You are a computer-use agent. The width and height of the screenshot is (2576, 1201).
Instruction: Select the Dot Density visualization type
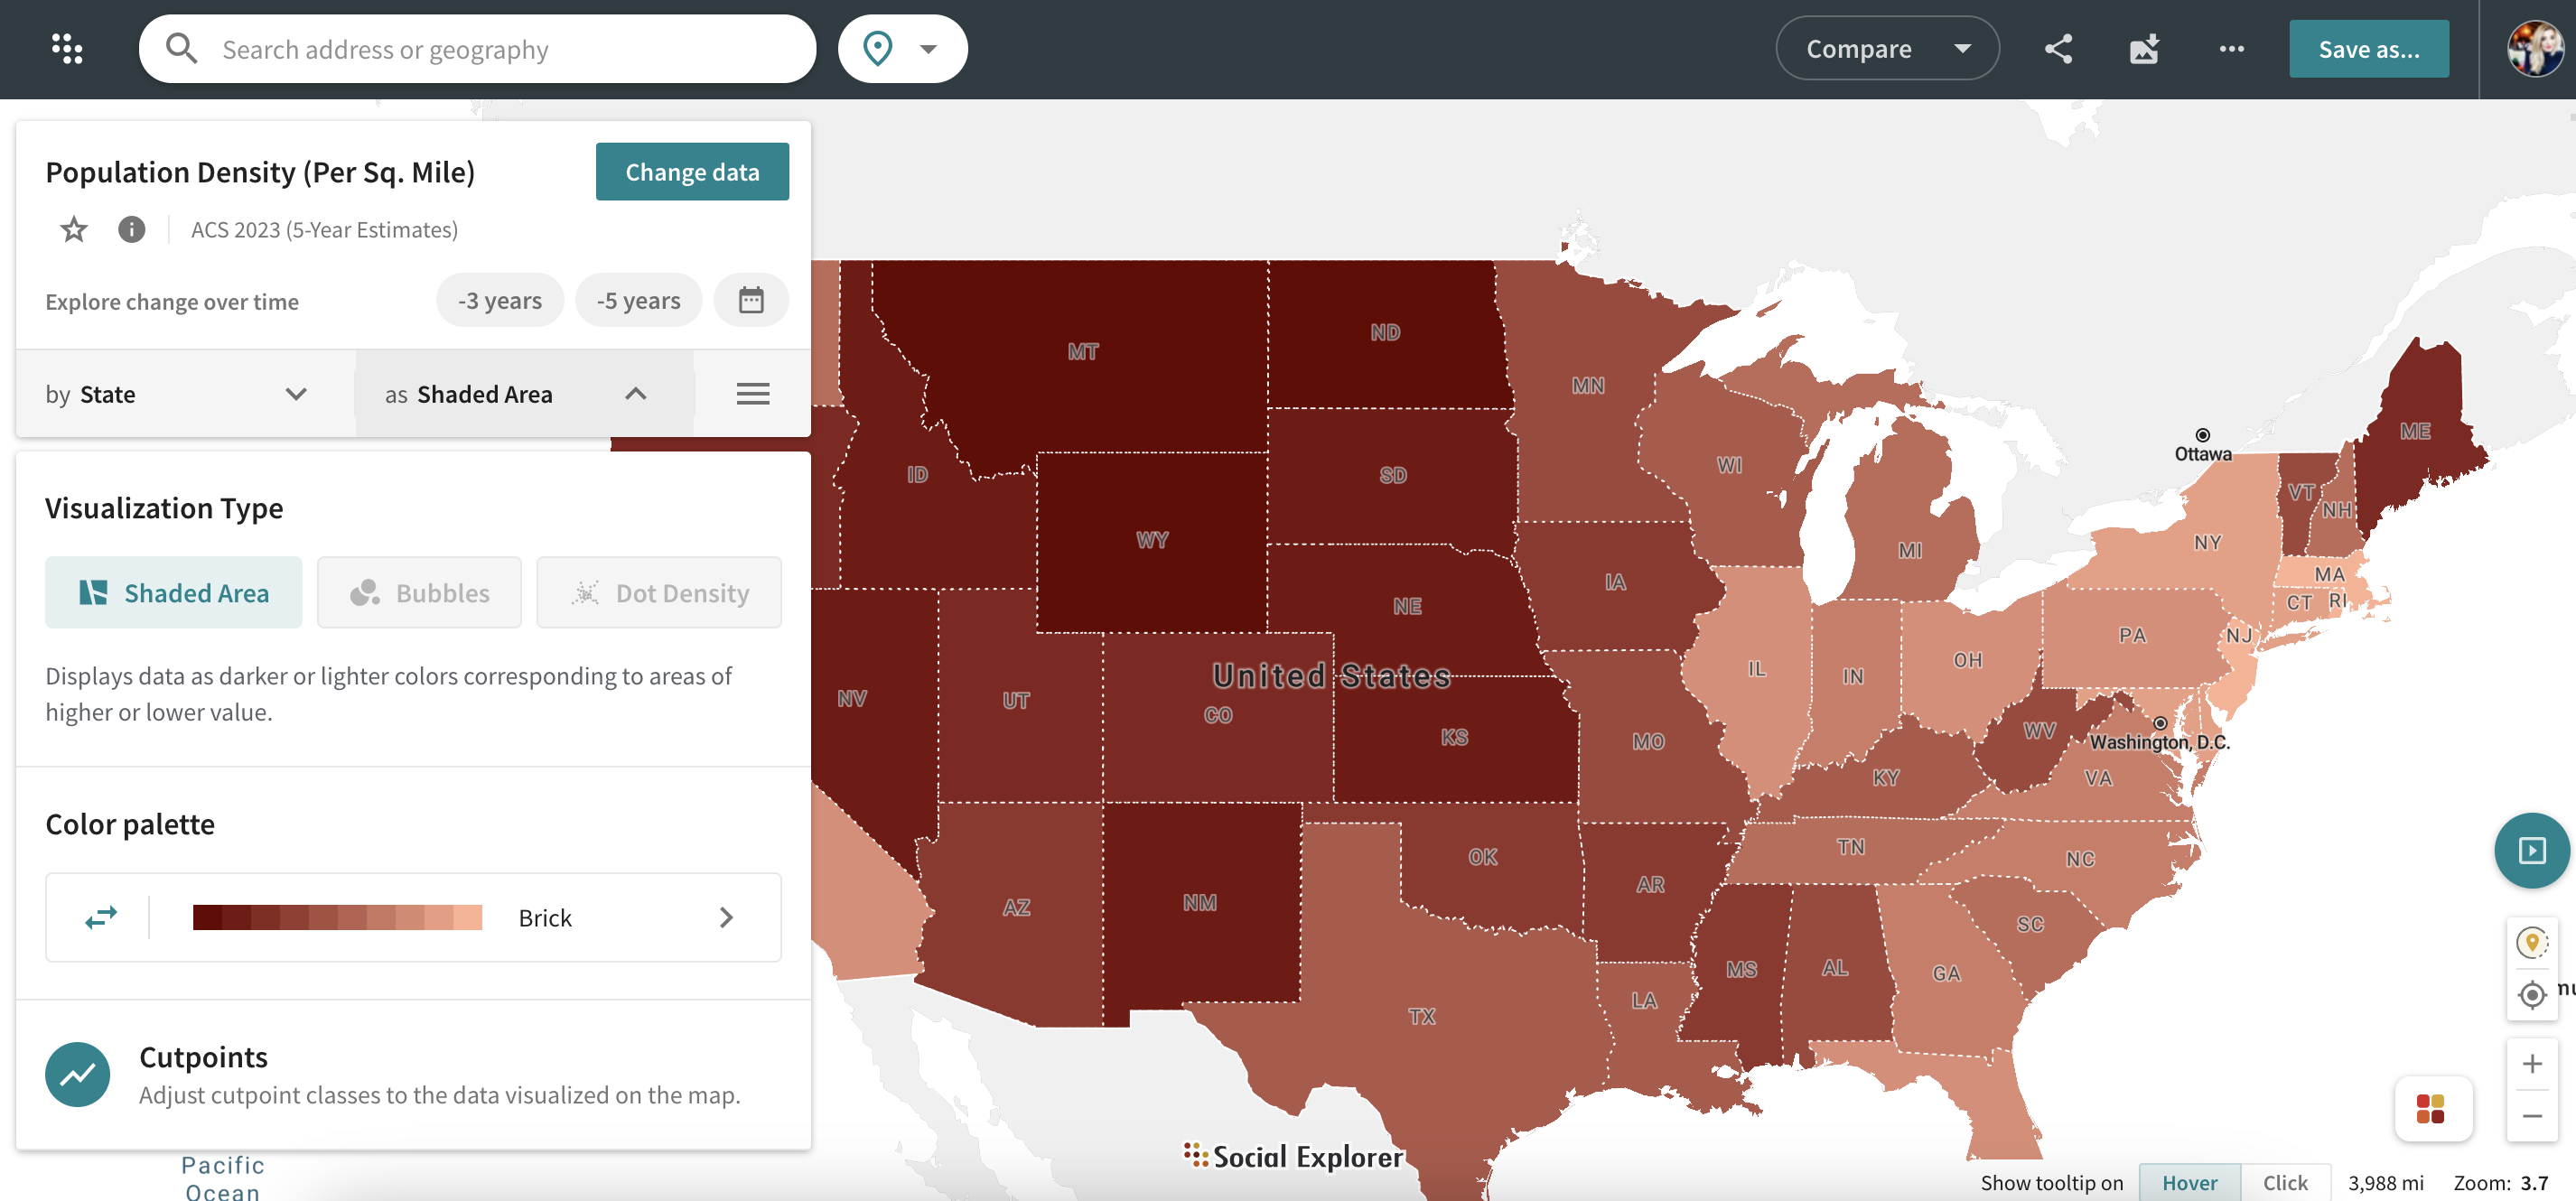tap(659, 593)
